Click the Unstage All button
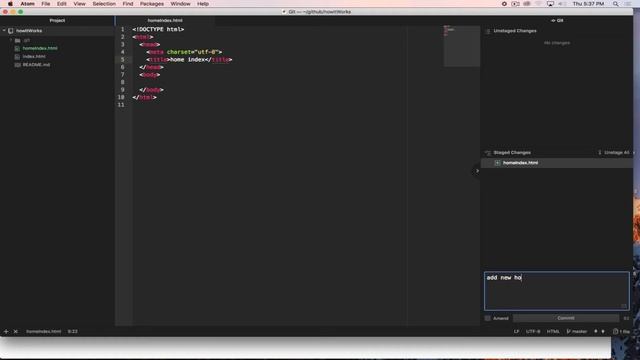 pyautogui.click(x=614, y=153)
